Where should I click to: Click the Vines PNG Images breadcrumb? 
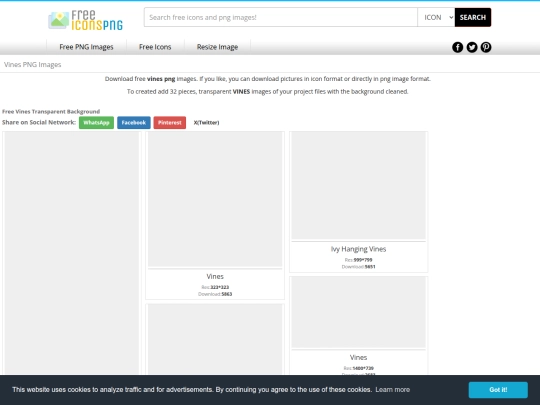click(x=33, y=65)
